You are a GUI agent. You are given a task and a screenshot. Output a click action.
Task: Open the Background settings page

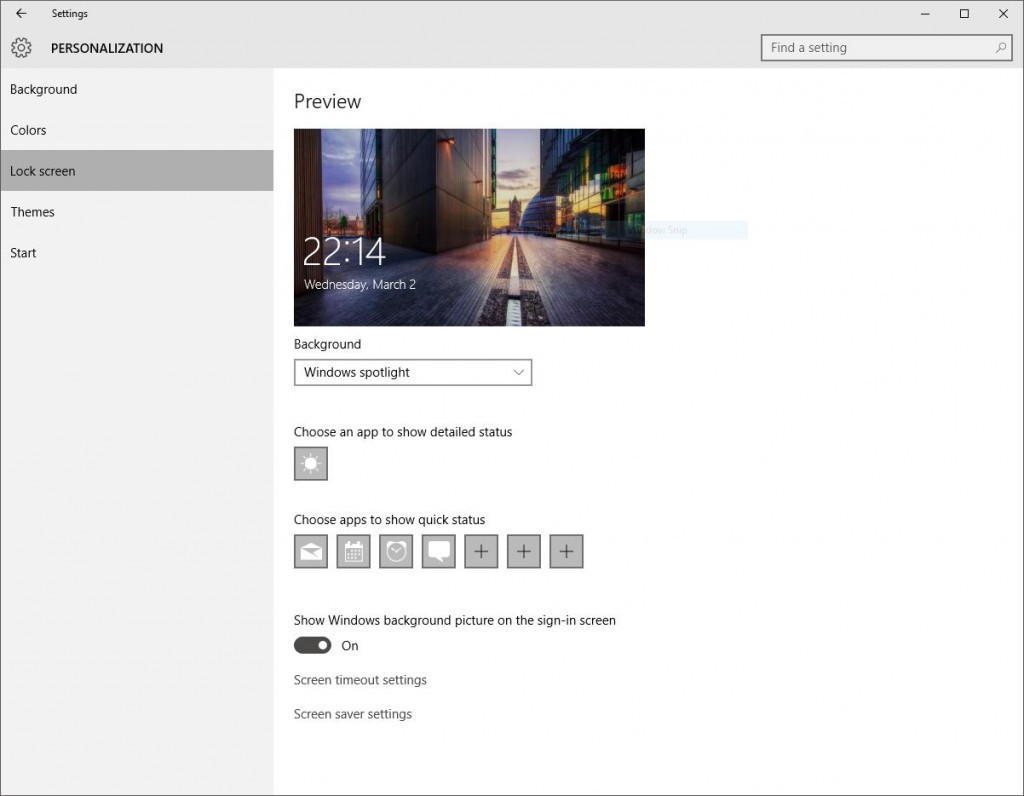136,89
